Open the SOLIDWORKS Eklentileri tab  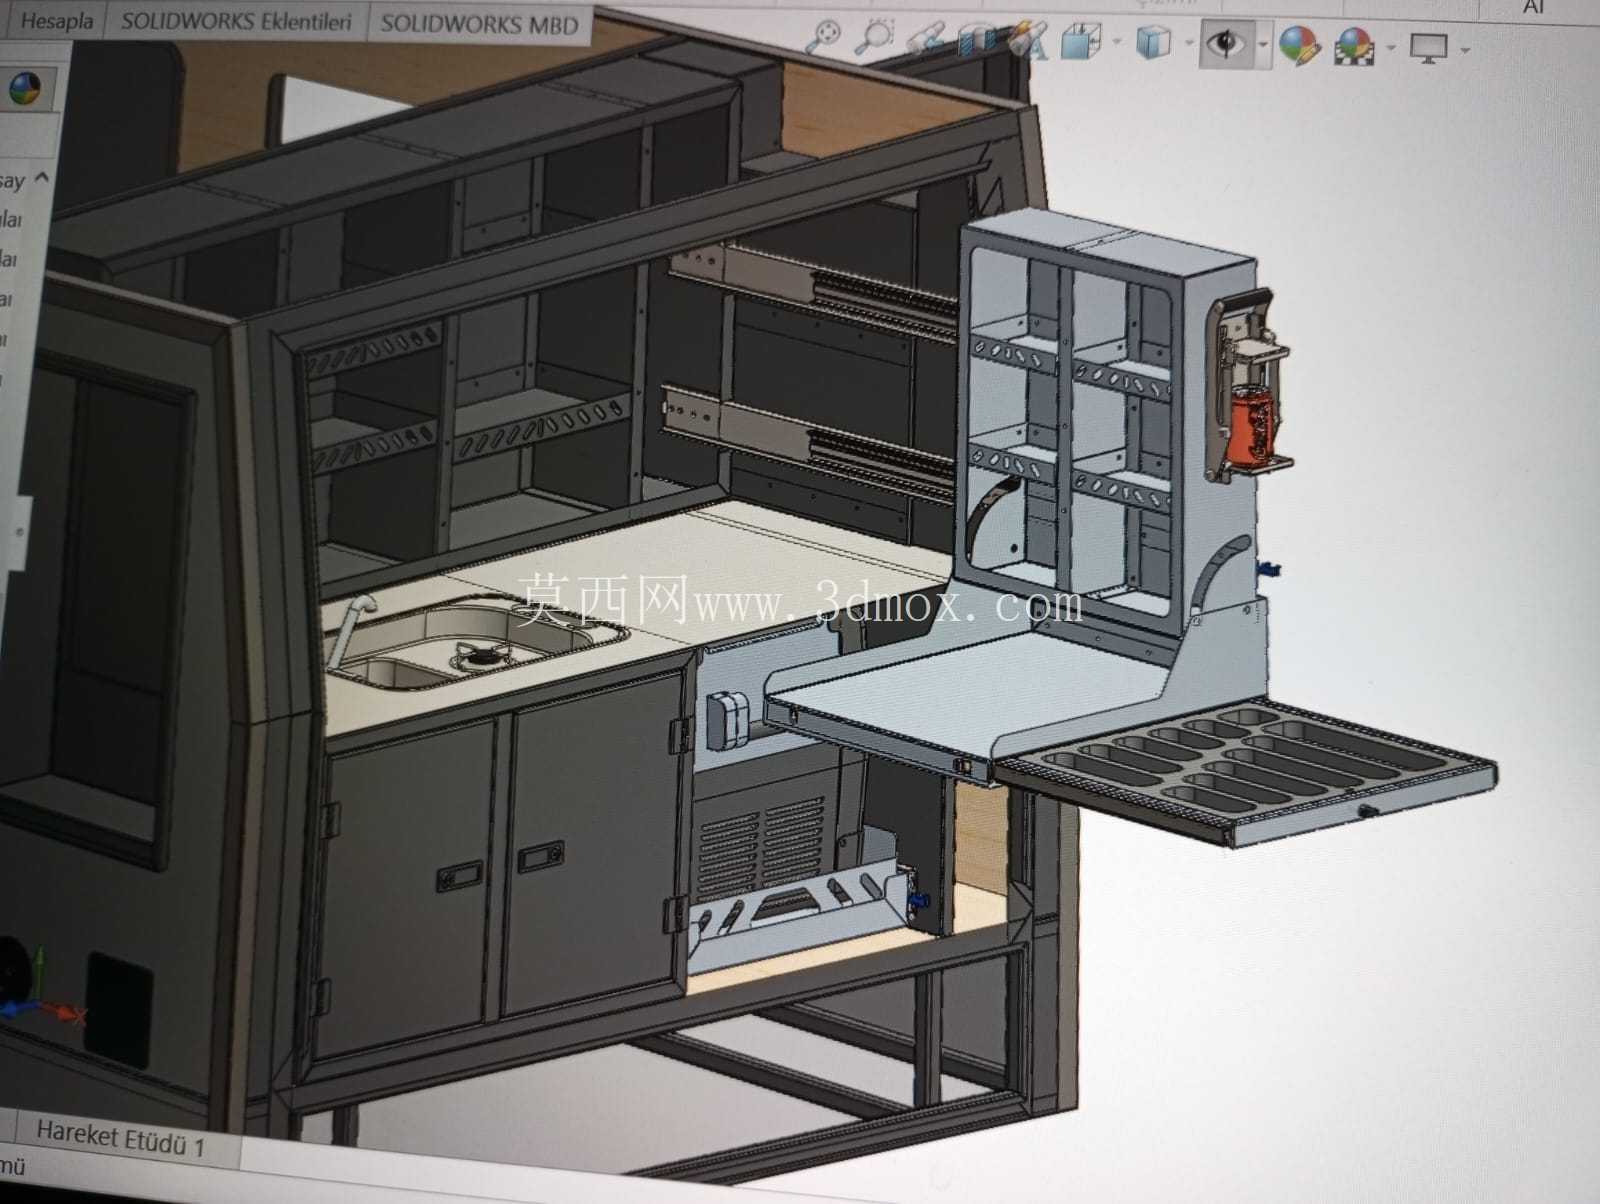237,22
